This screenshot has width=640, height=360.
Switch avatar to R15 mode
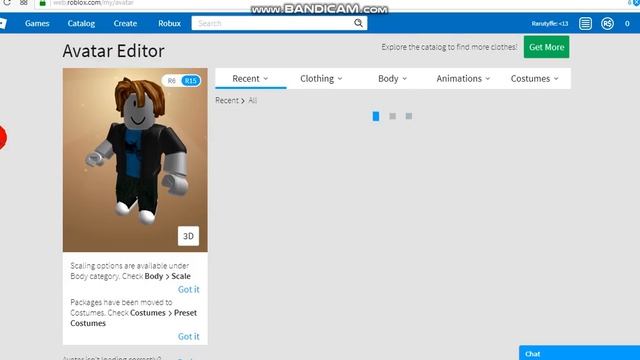(x=191, y=81)
